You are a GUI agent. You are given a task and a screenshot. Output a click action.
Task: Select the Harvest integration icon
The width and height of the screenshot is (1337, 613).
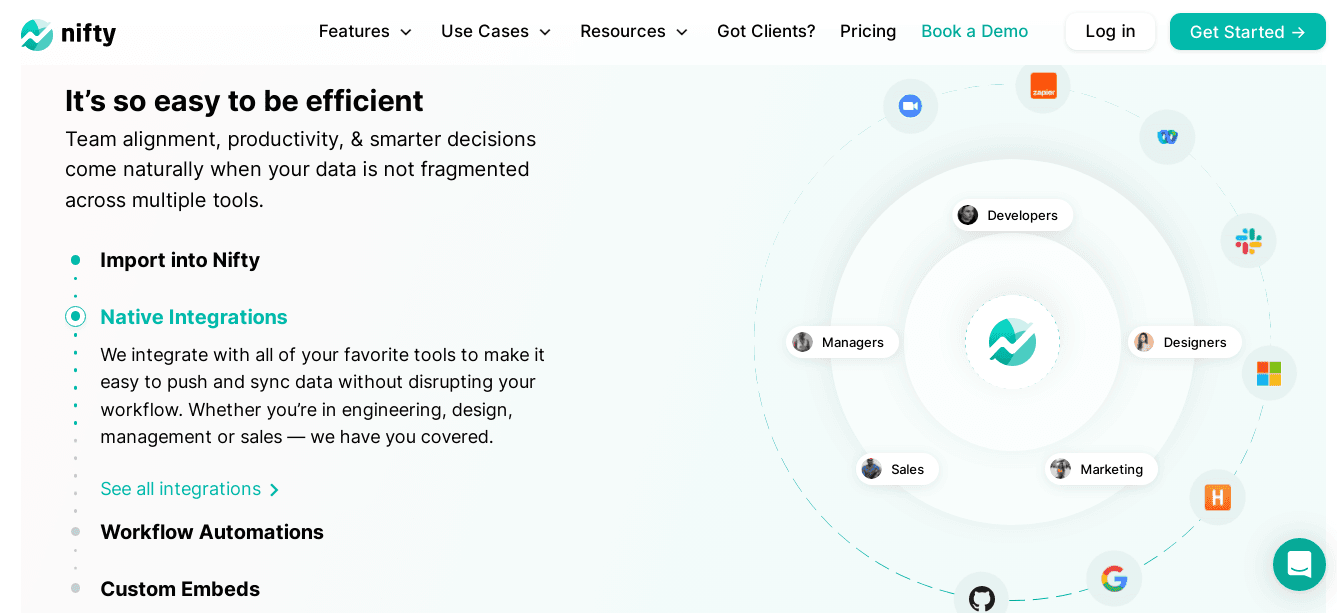pos(1217,497)
